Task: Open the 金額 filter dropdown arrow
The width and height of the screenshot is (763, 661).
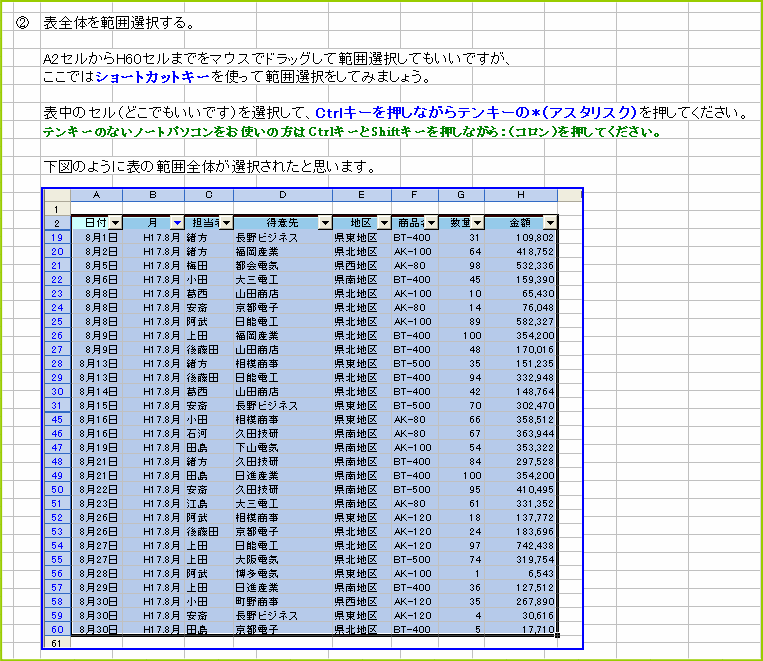Action: point(550,223)
